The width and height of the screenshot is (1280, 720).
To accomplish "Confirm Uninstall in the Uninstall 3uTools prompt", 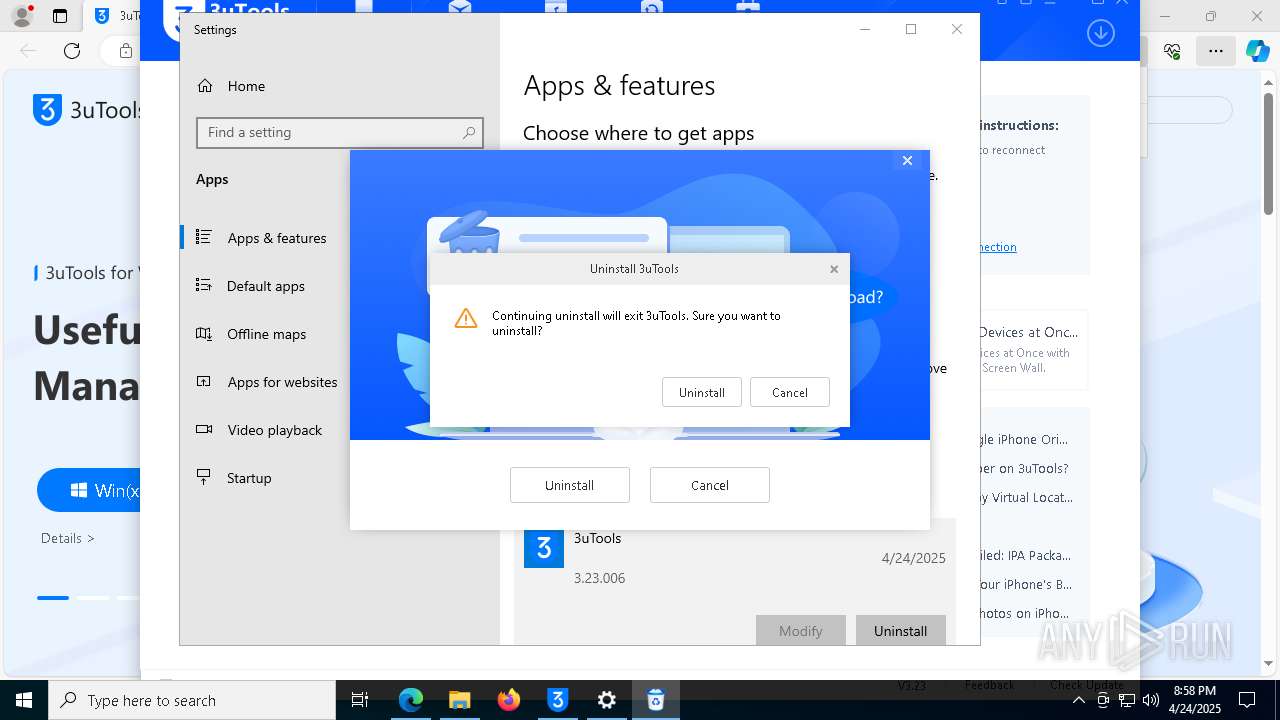I will (701, 392).
